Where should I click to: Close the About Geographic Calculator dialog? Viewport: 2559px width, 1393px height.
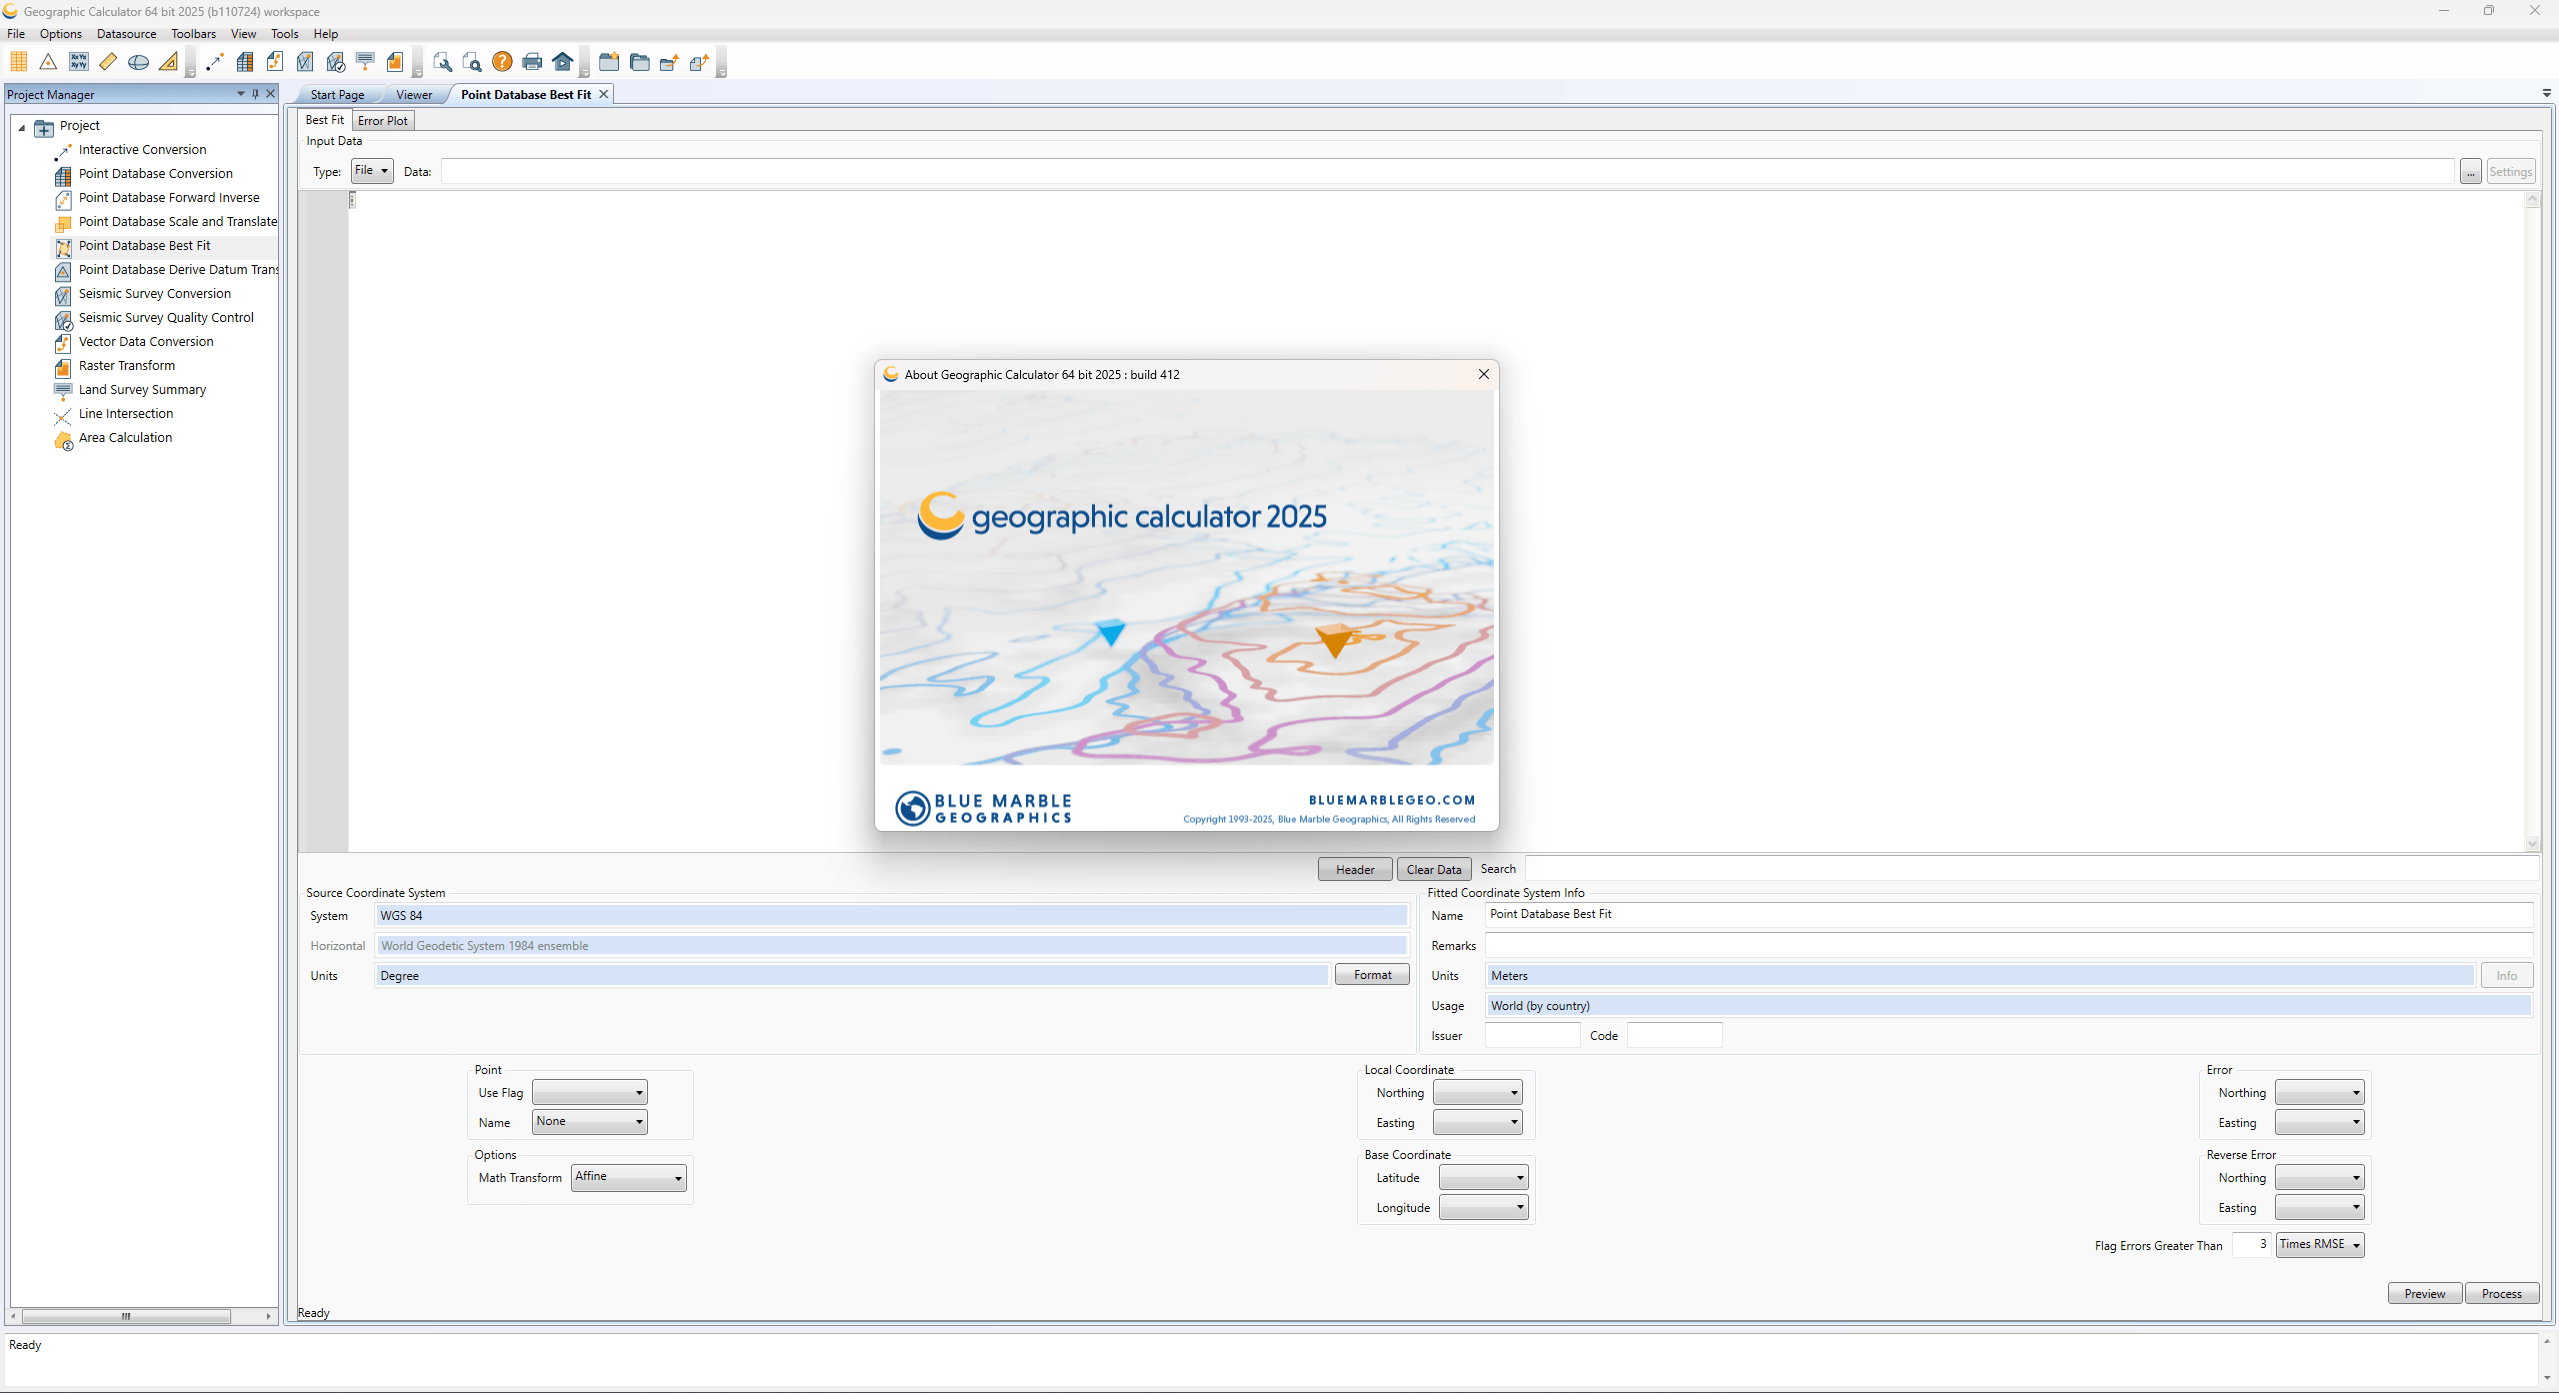(1484, 374)
